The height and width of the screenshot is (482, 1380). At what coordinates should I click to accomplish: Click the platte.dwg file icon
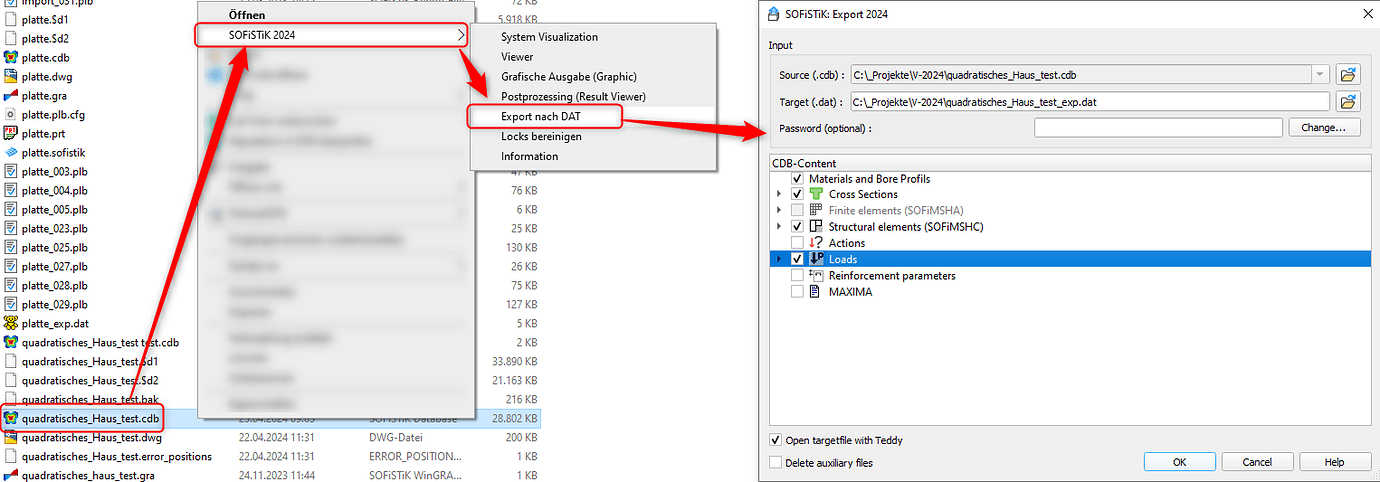[x=11, y=76]
